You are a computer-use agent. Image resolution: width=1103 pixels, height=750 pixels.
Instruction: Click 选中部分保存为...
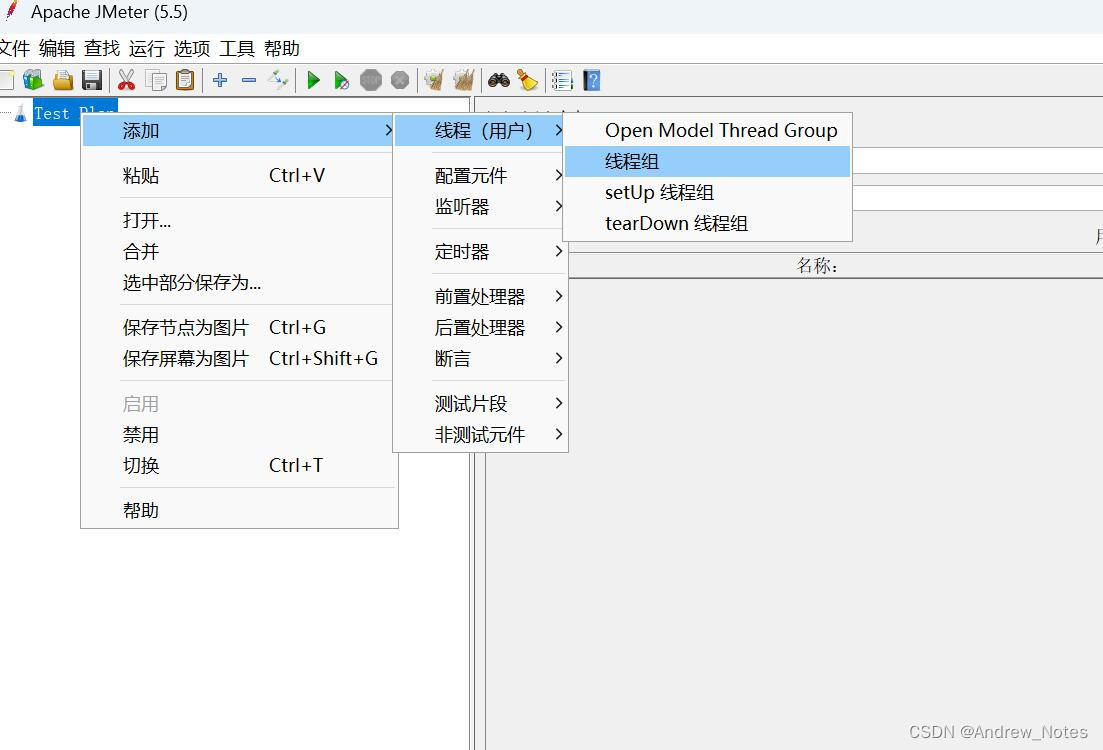tap(238, 283)
